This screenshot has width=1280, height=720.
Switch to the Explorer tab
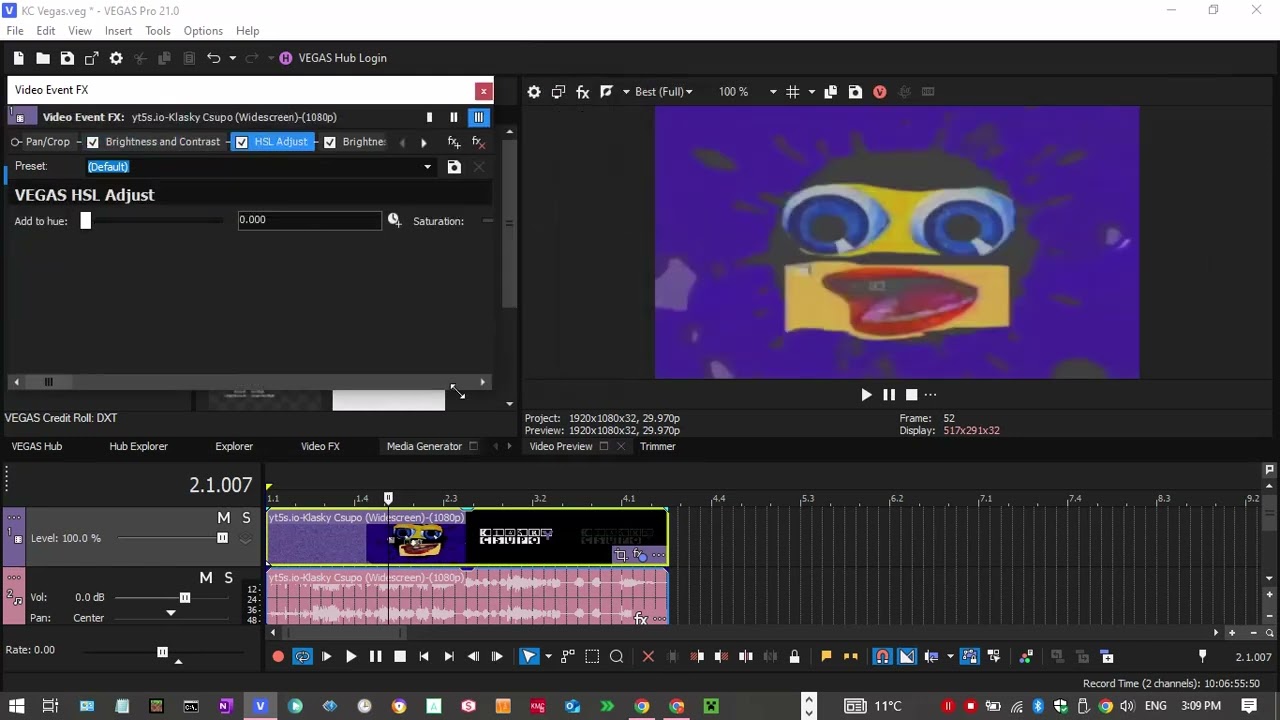[x=234, y=447]
